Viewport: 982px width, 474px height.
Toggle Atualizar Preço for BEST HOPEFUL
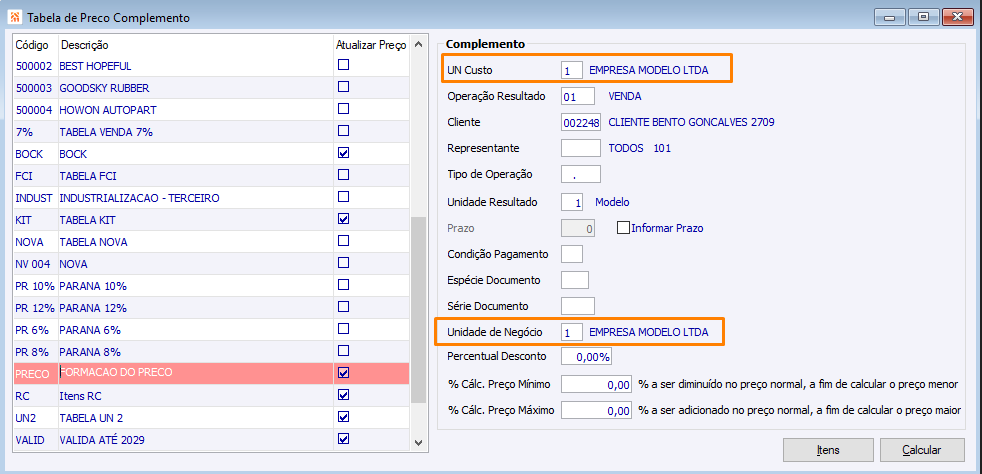point(343,64)
